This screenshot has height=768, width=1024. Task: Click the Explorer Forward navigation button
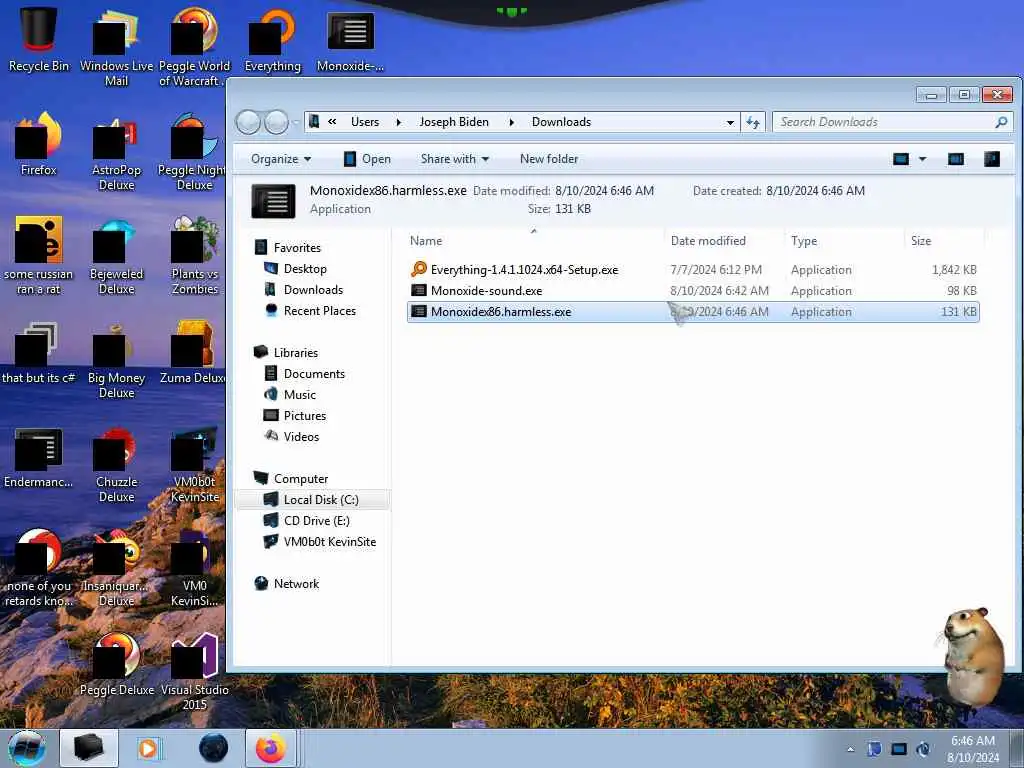tap(276, 122)
